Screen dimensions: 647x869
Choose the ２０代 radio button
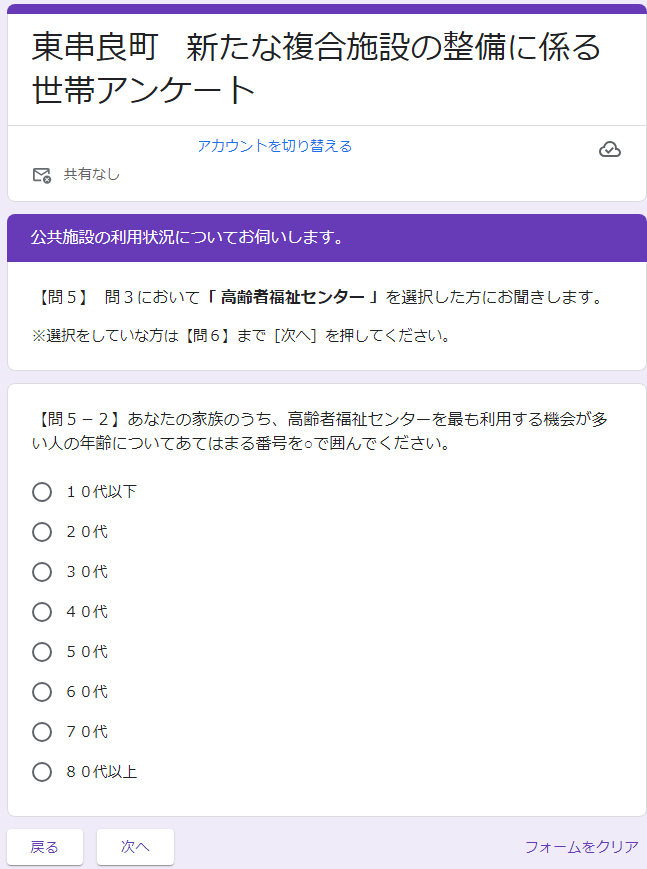point(42,532)
